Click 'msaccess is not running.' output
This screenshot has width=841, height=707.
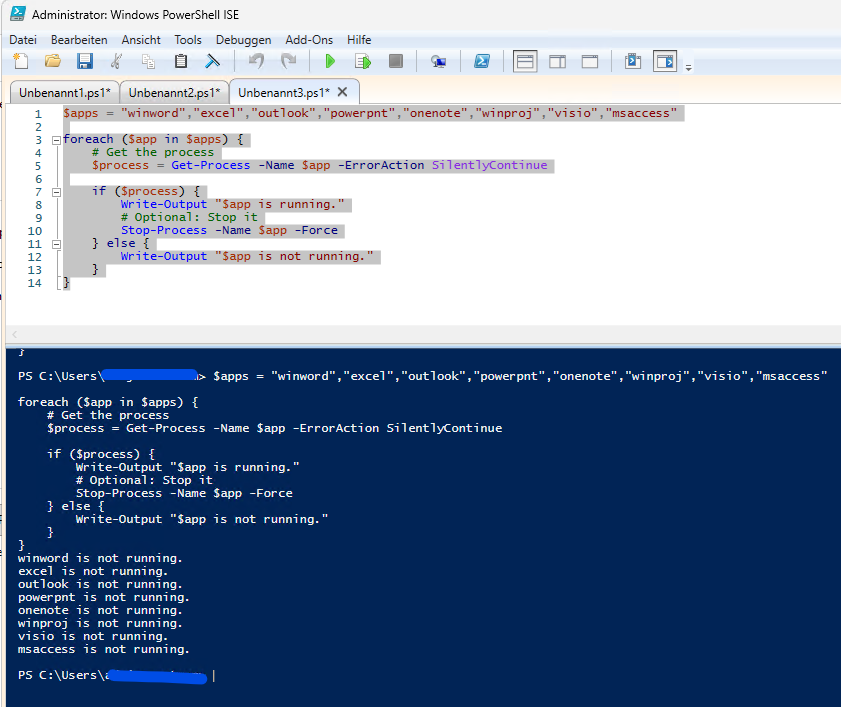(104, 649)
